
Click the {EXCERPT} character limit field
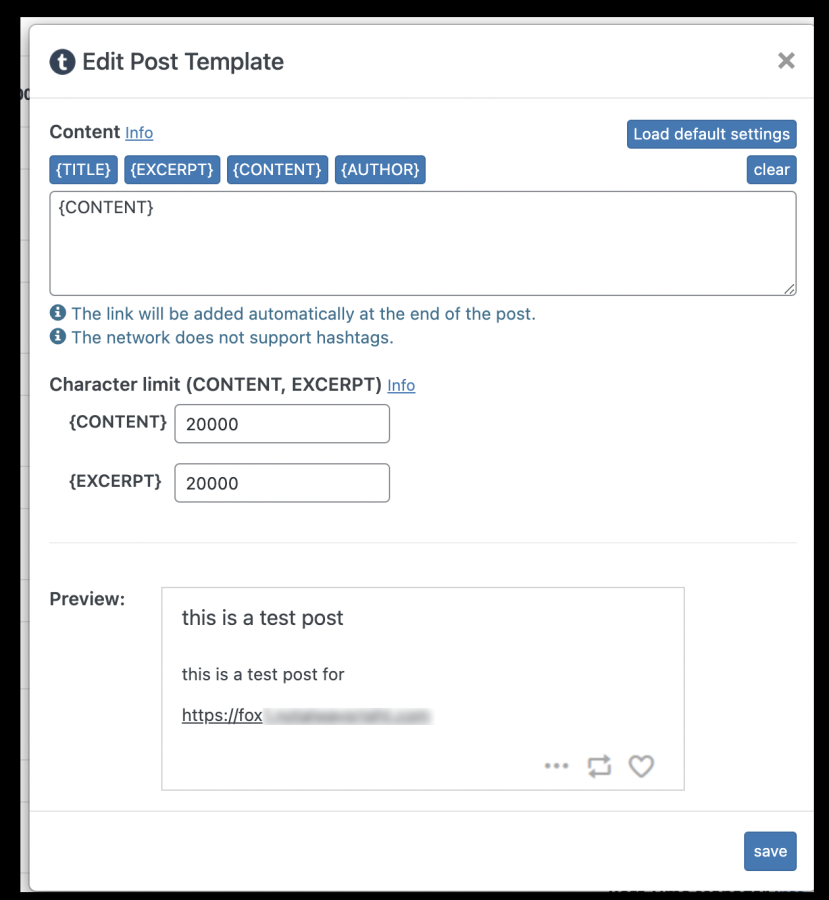(x=281, y=483)
